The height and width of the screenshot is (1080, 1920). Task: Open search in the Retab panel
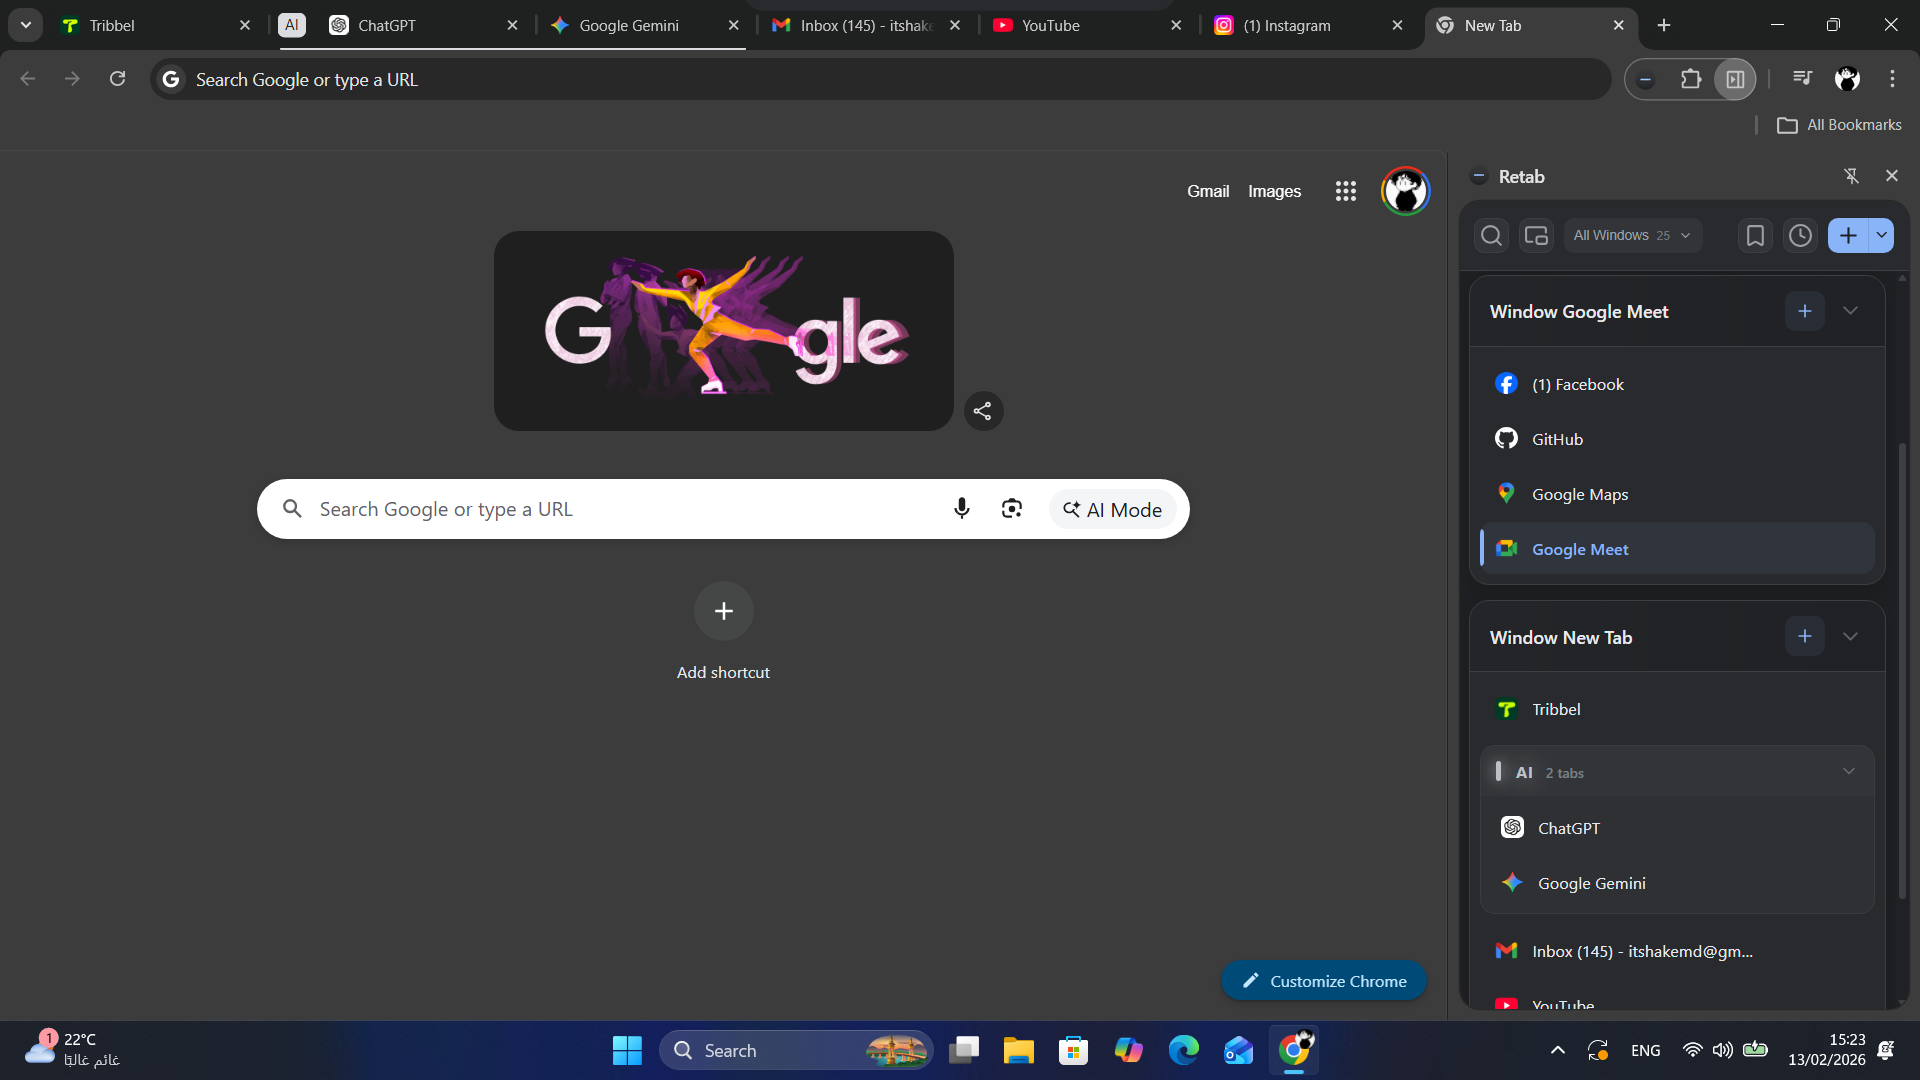pos(1491,235)
